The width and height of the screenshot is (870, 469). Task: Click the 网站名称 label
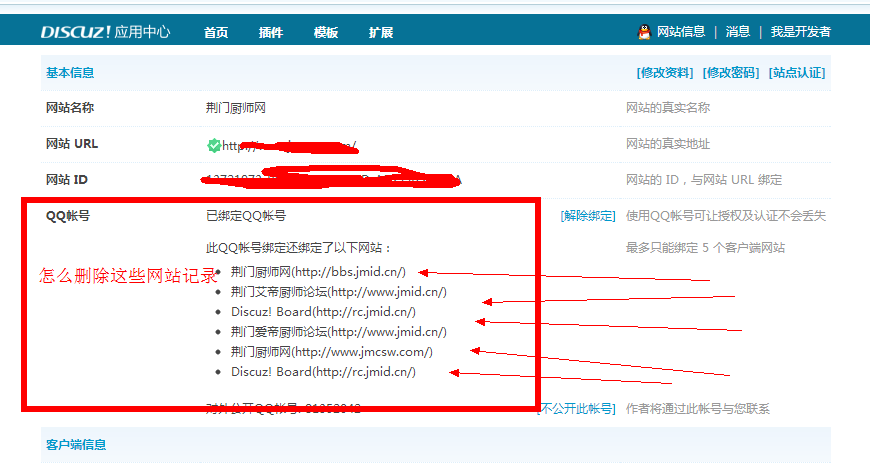(70, 108)
